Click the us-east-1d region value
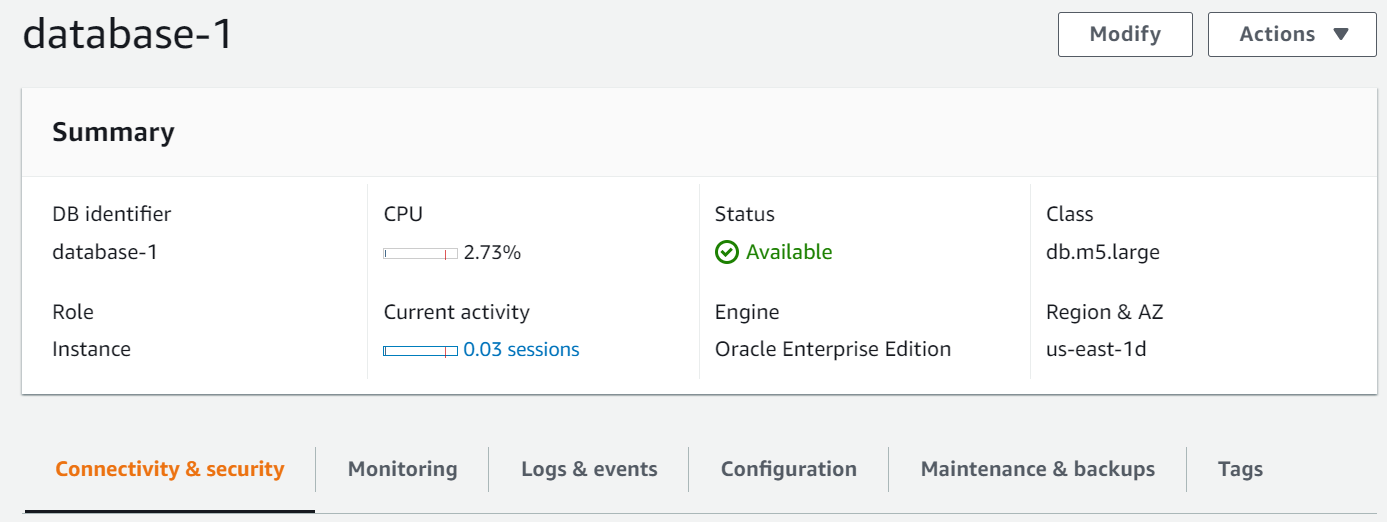 click(1096, 350)
